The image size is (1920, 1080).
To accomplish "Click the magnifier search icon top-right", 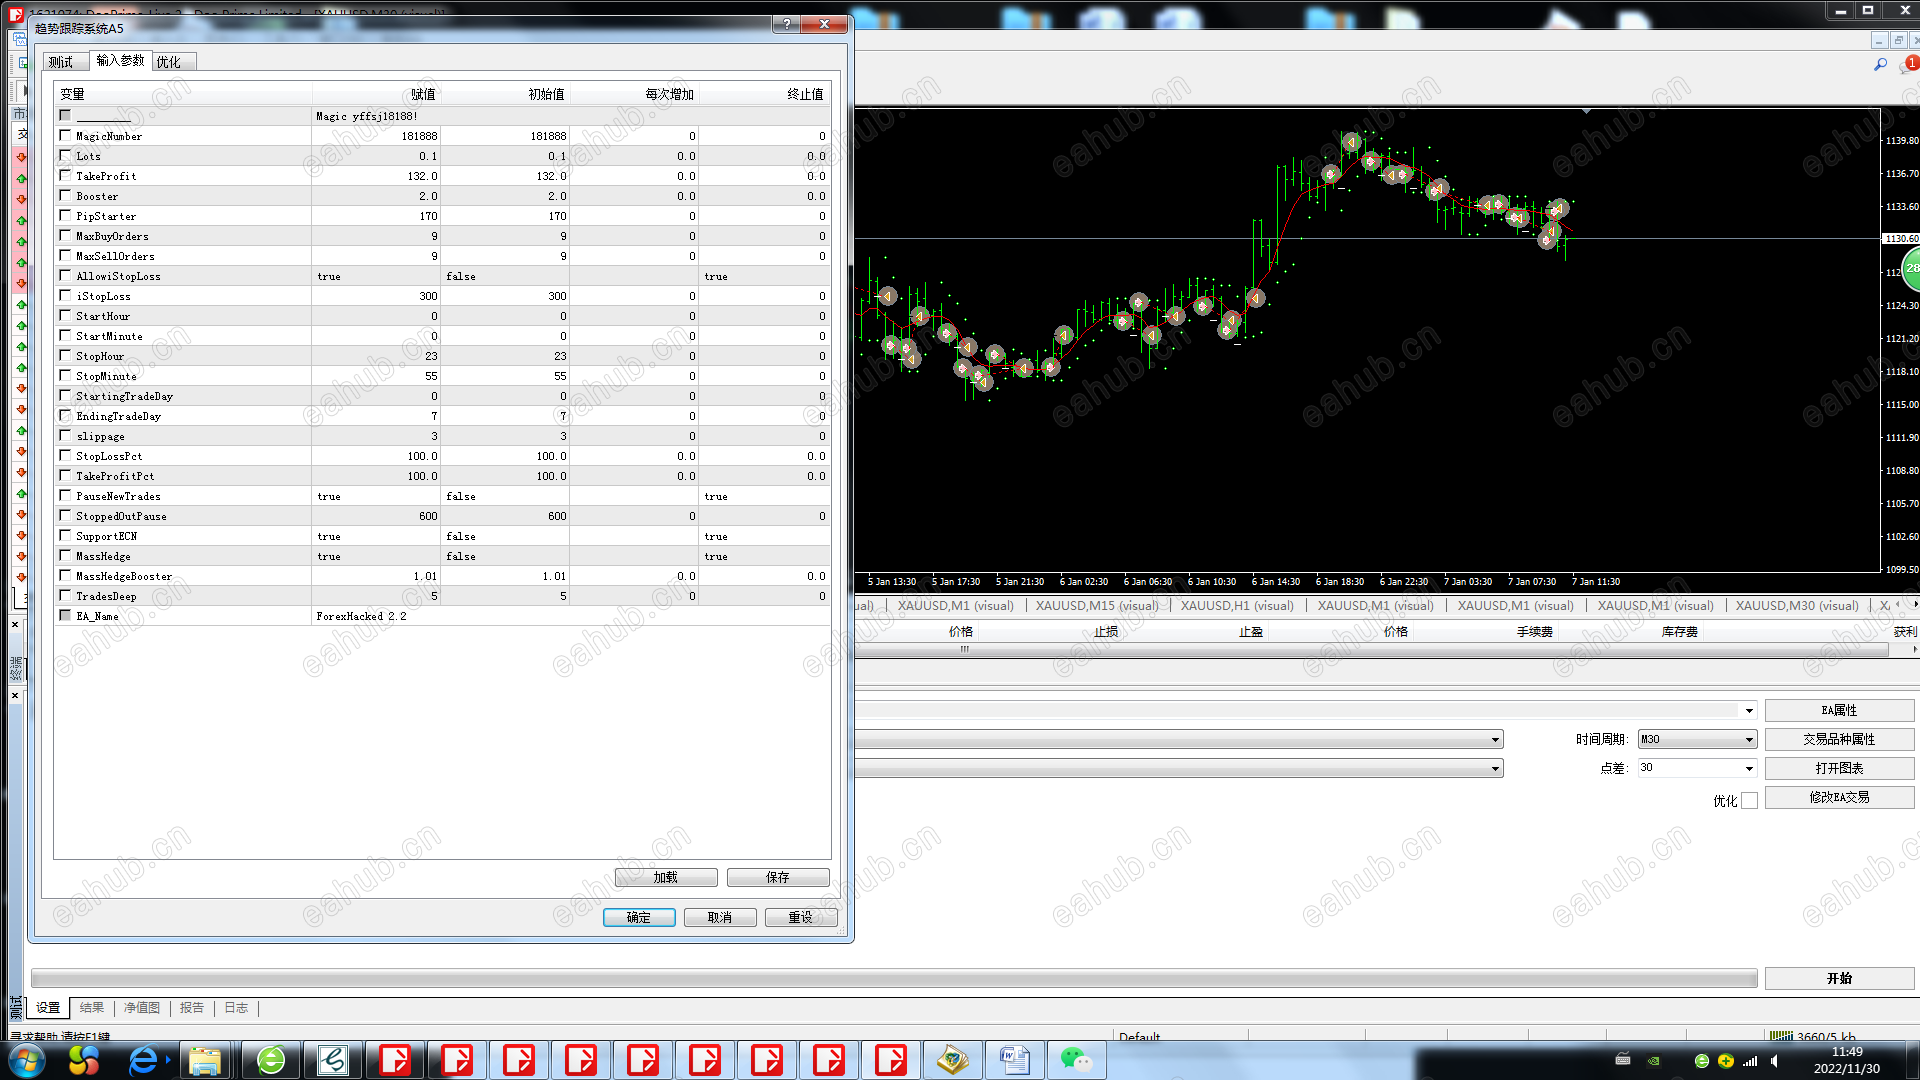I will pos(1880,65).
